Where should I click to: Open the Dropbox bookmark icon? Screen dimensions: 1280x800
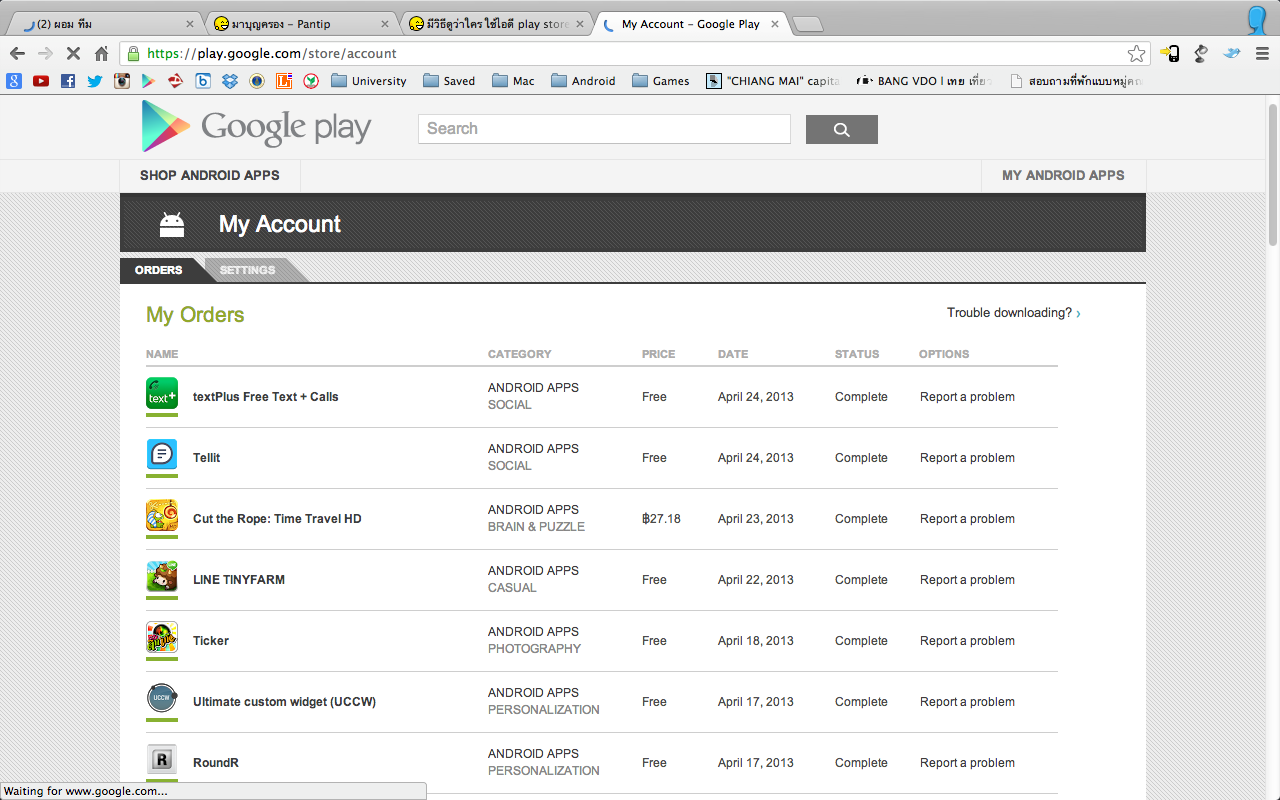[230, 81]
